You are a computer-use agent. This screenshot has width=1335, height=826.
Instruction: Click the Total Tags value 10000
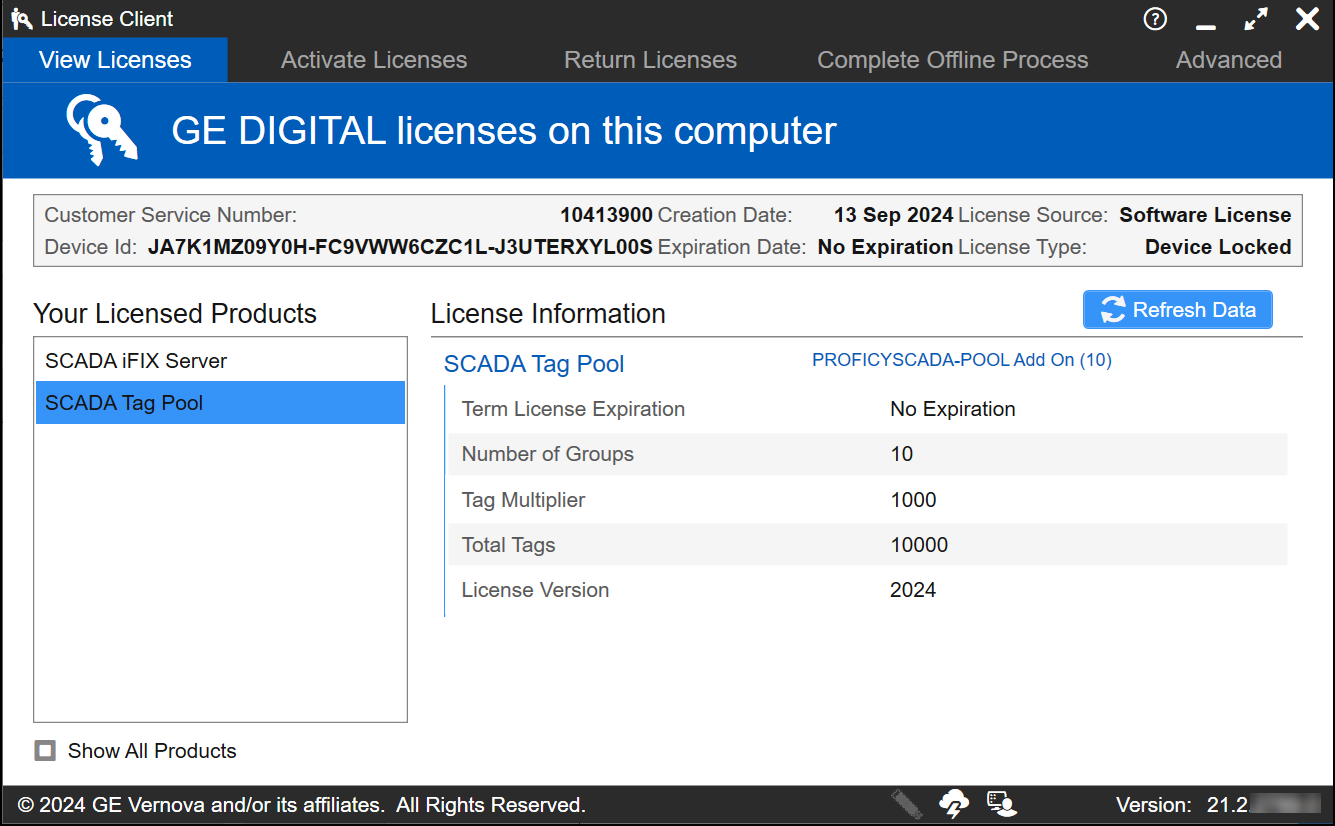pyautogui.click(x=919, y=545)
